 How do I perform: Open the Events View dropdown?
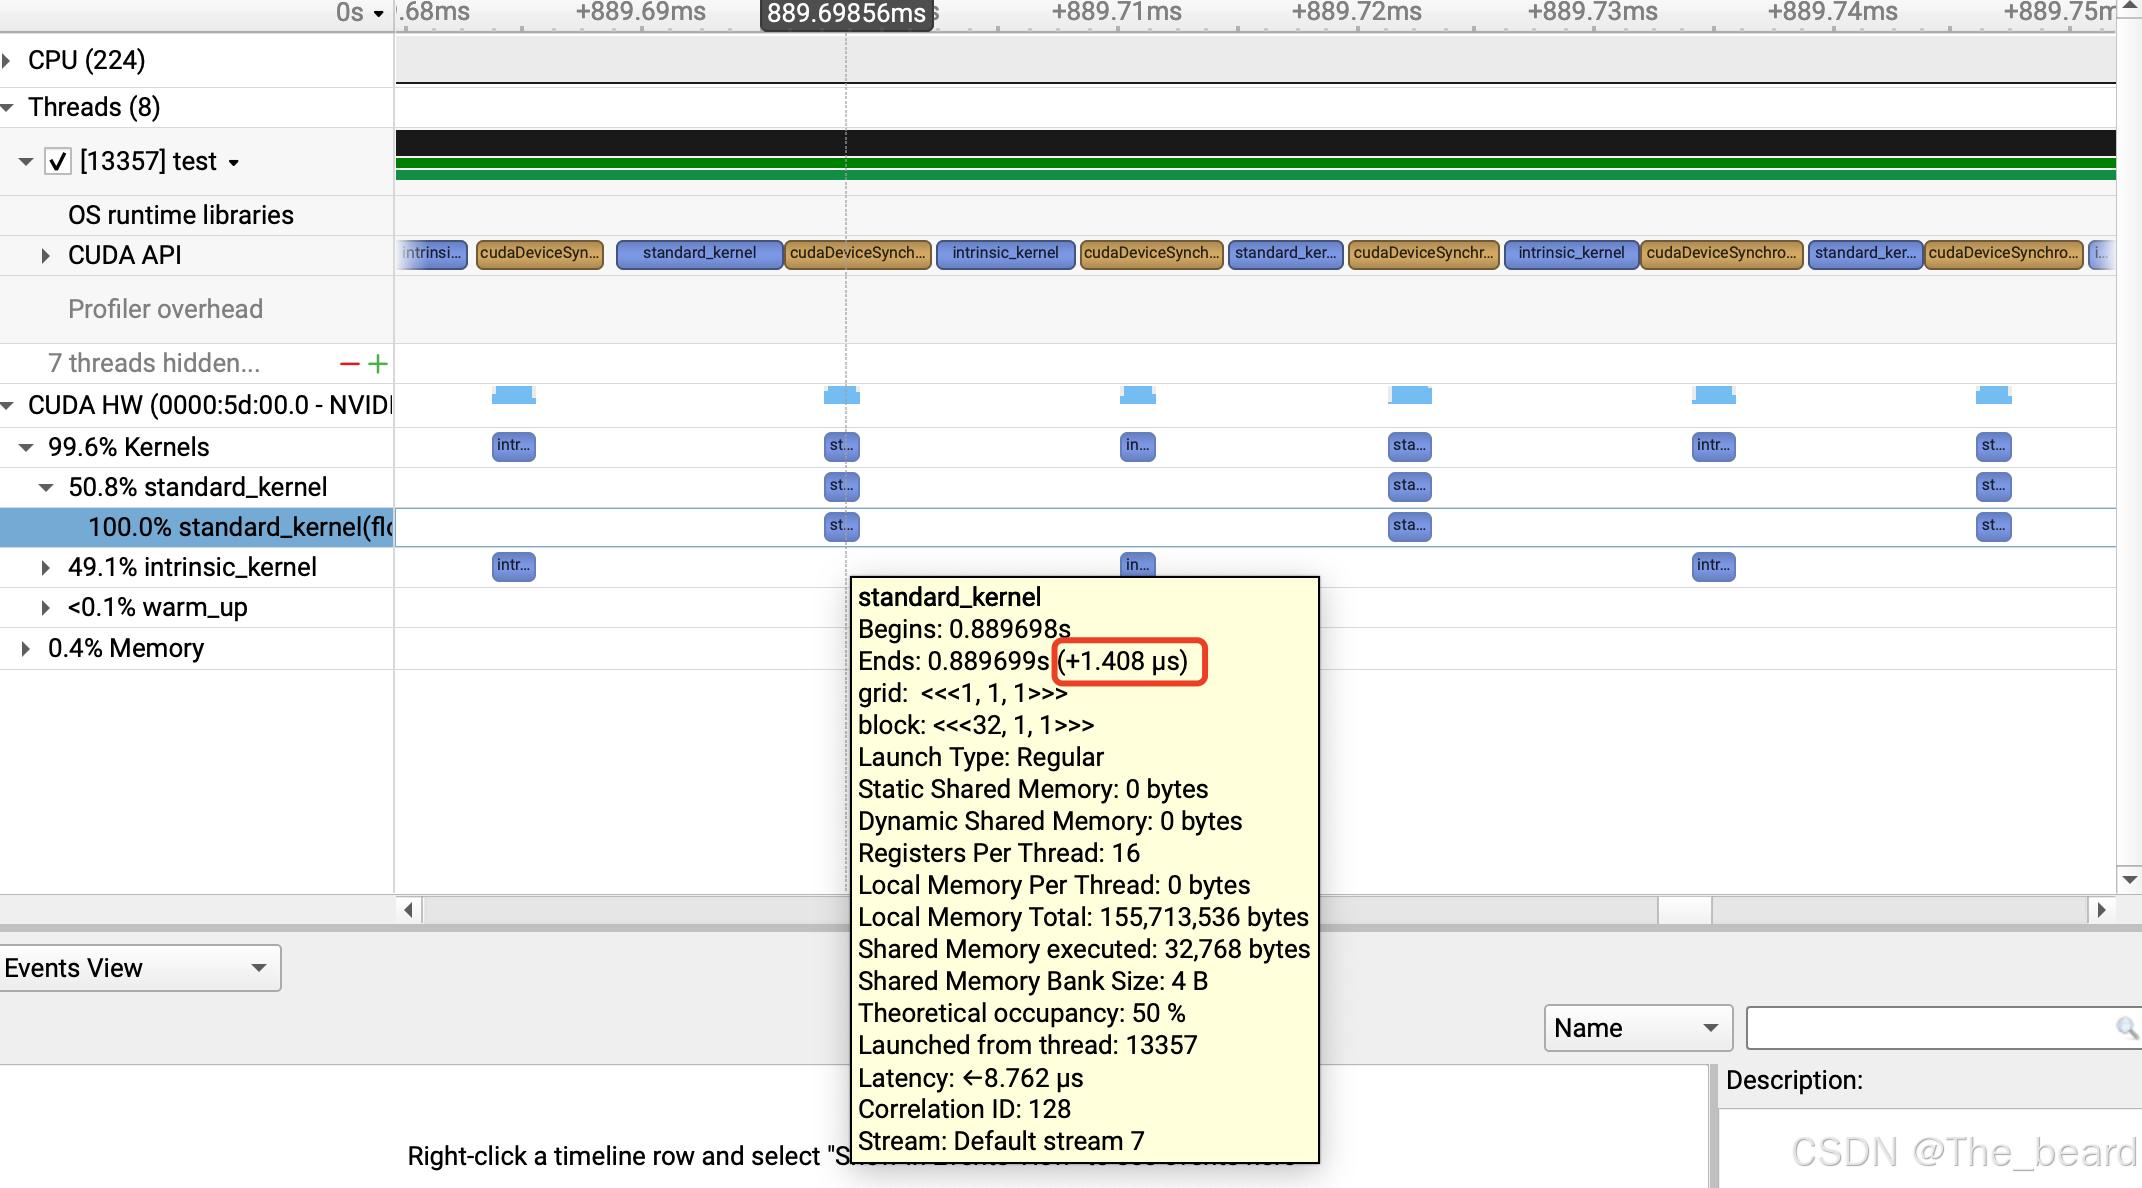(x=139, y=967)
